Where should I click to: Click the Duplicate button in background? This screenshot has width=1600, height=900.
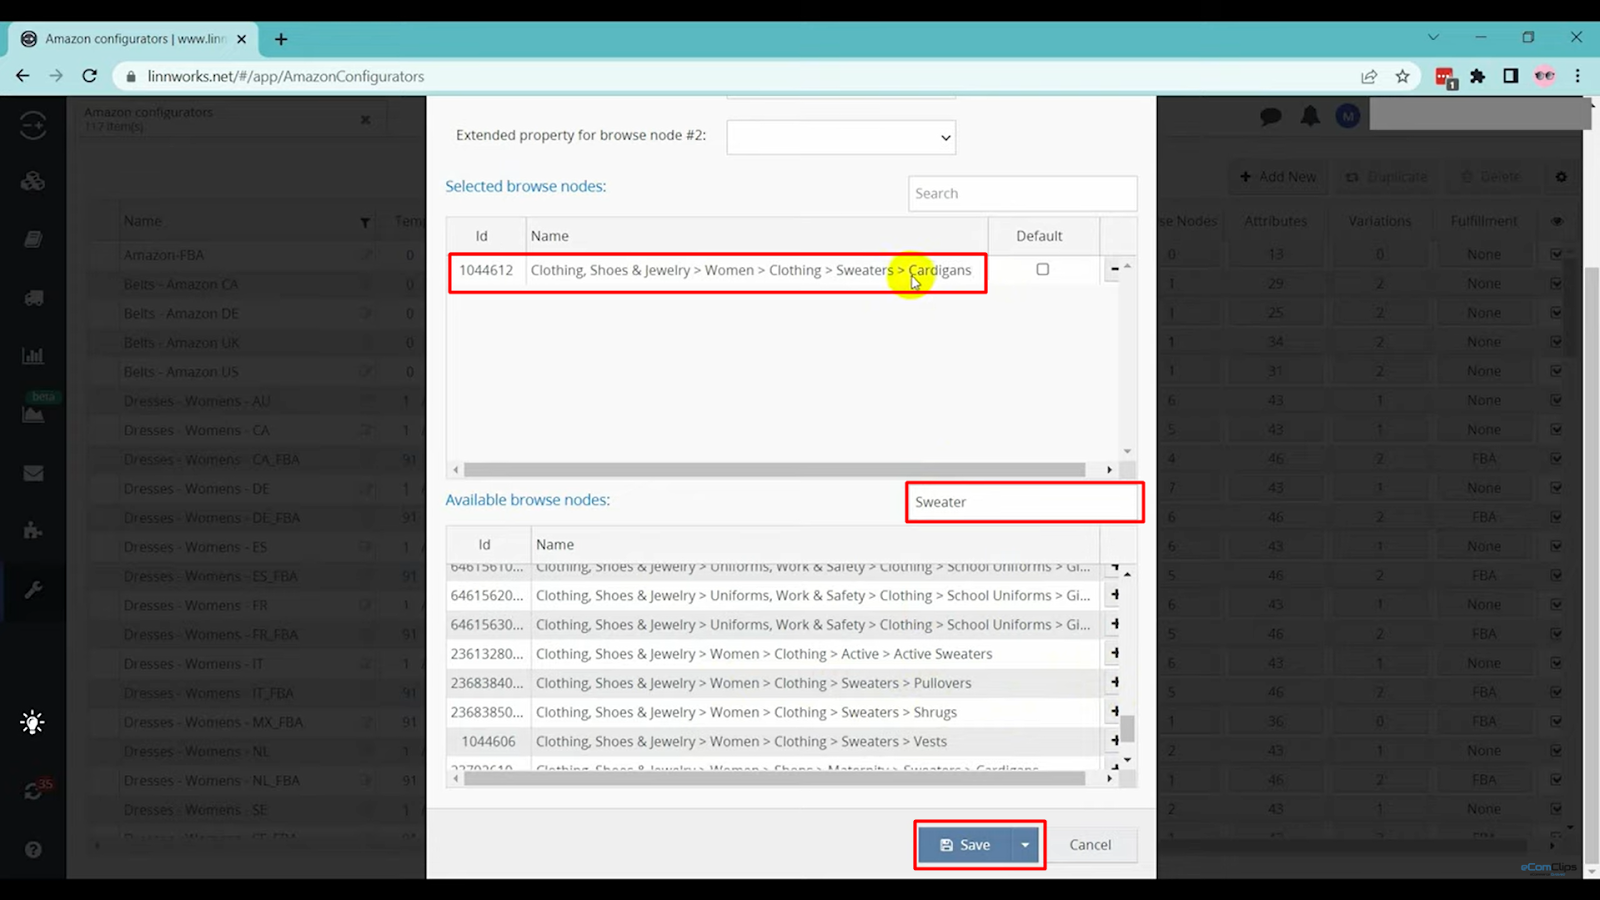point(1386,177)
